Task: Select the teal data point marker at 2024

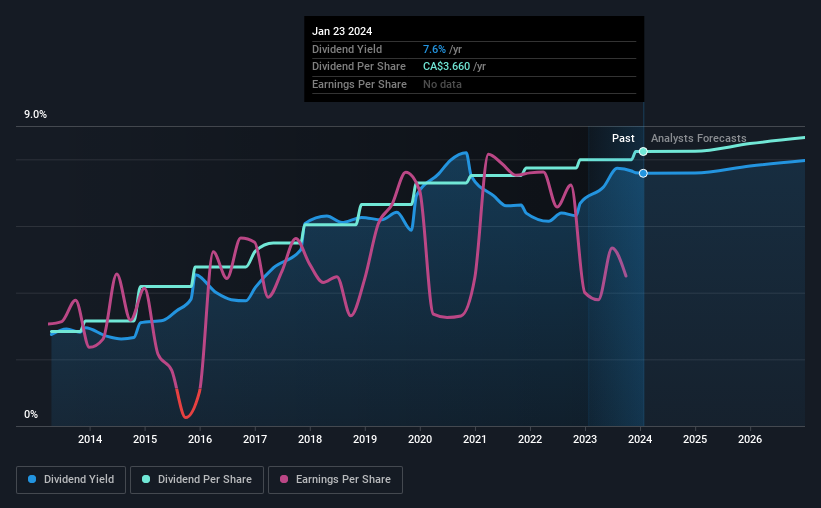Action: tap(643, 151)
